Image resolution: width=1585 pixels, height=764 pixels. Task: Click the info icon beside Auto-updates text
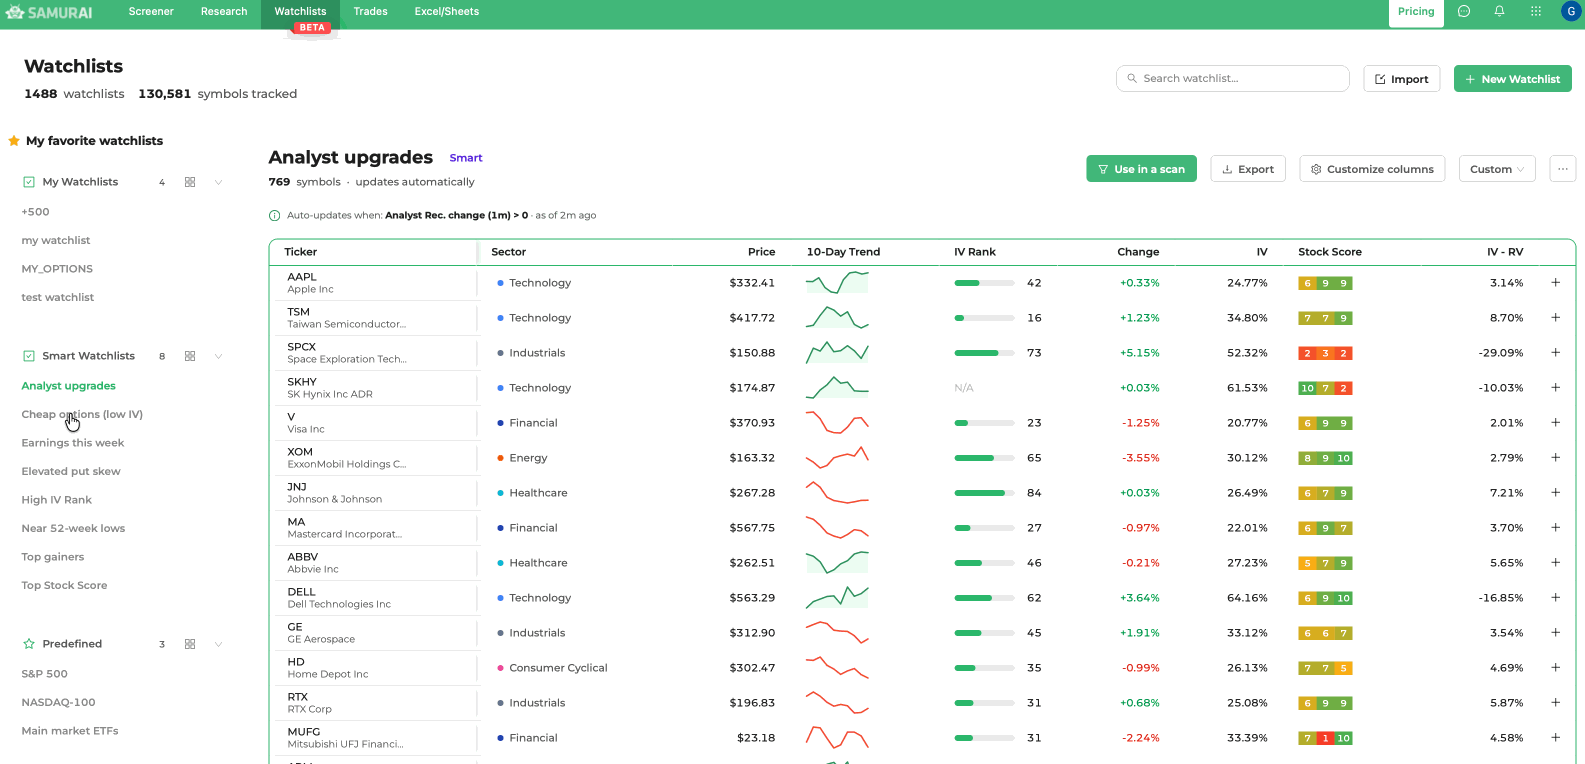pyautogui.click(x=275, y=216)
